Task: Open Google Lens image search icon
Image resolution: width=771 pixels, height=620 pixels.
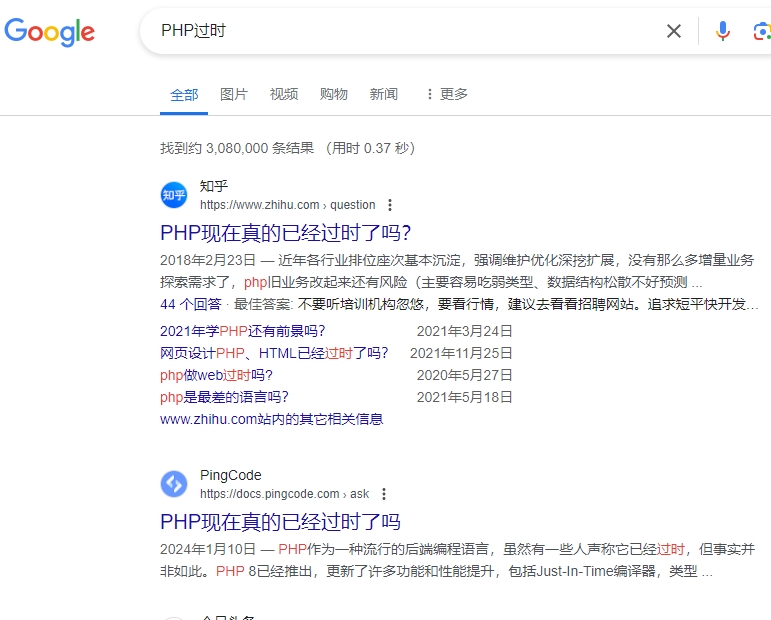Action: pyautogui.click(x=762, y=31)
